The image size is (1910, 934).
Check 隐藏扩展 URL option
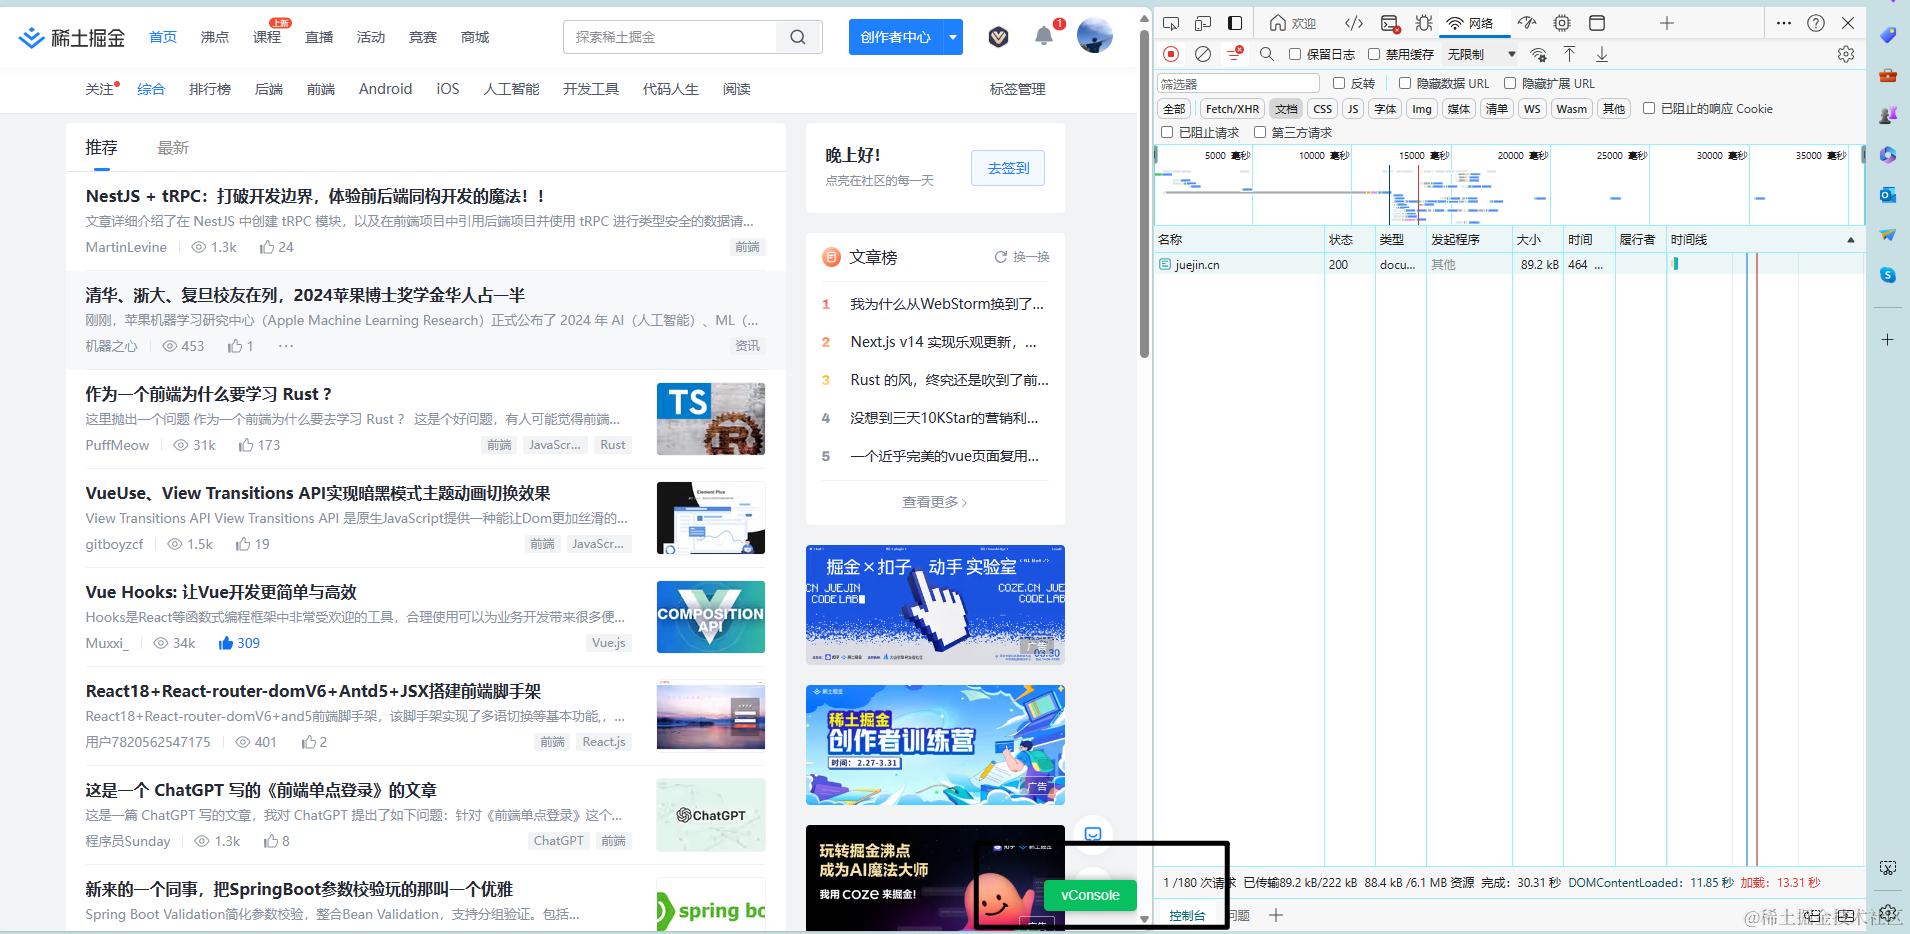[1510, 83]
